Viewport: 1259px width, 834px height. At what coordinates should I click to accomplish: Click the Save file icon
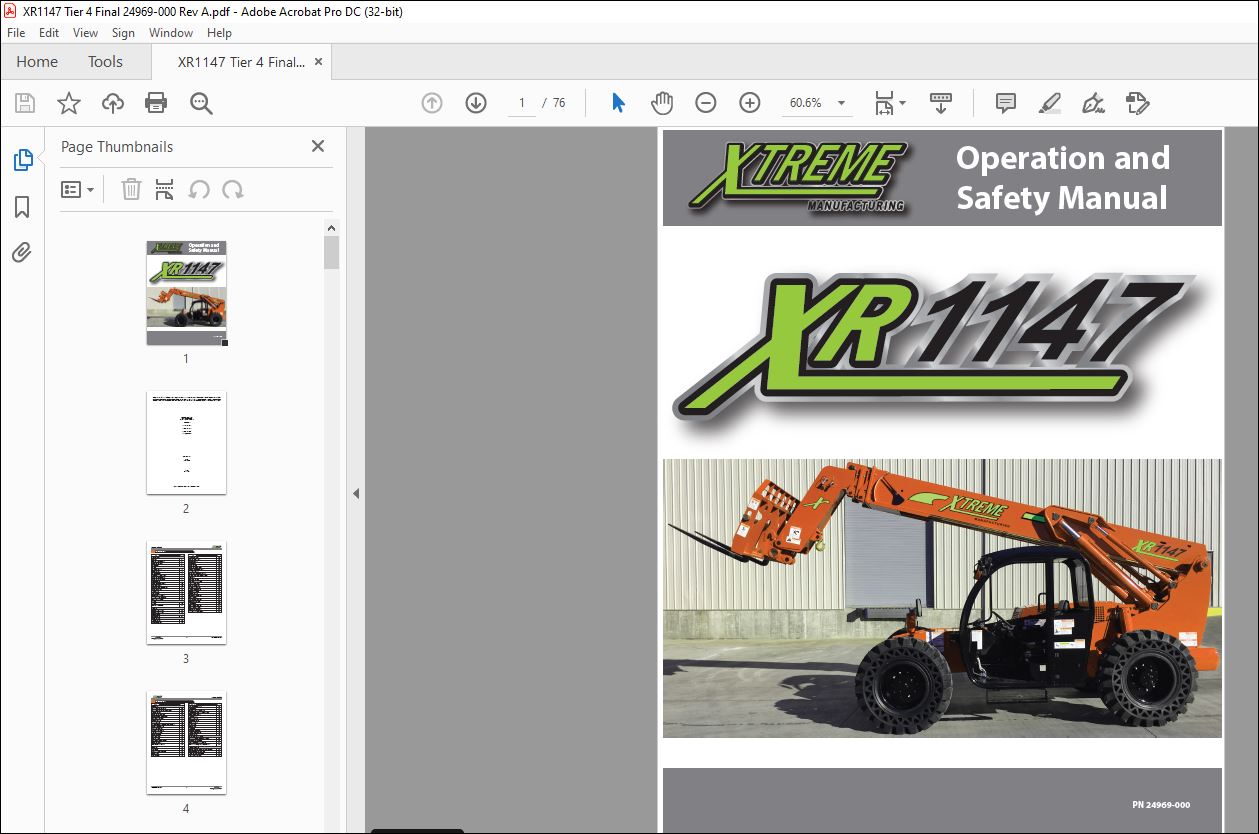(x=25, y=103)
